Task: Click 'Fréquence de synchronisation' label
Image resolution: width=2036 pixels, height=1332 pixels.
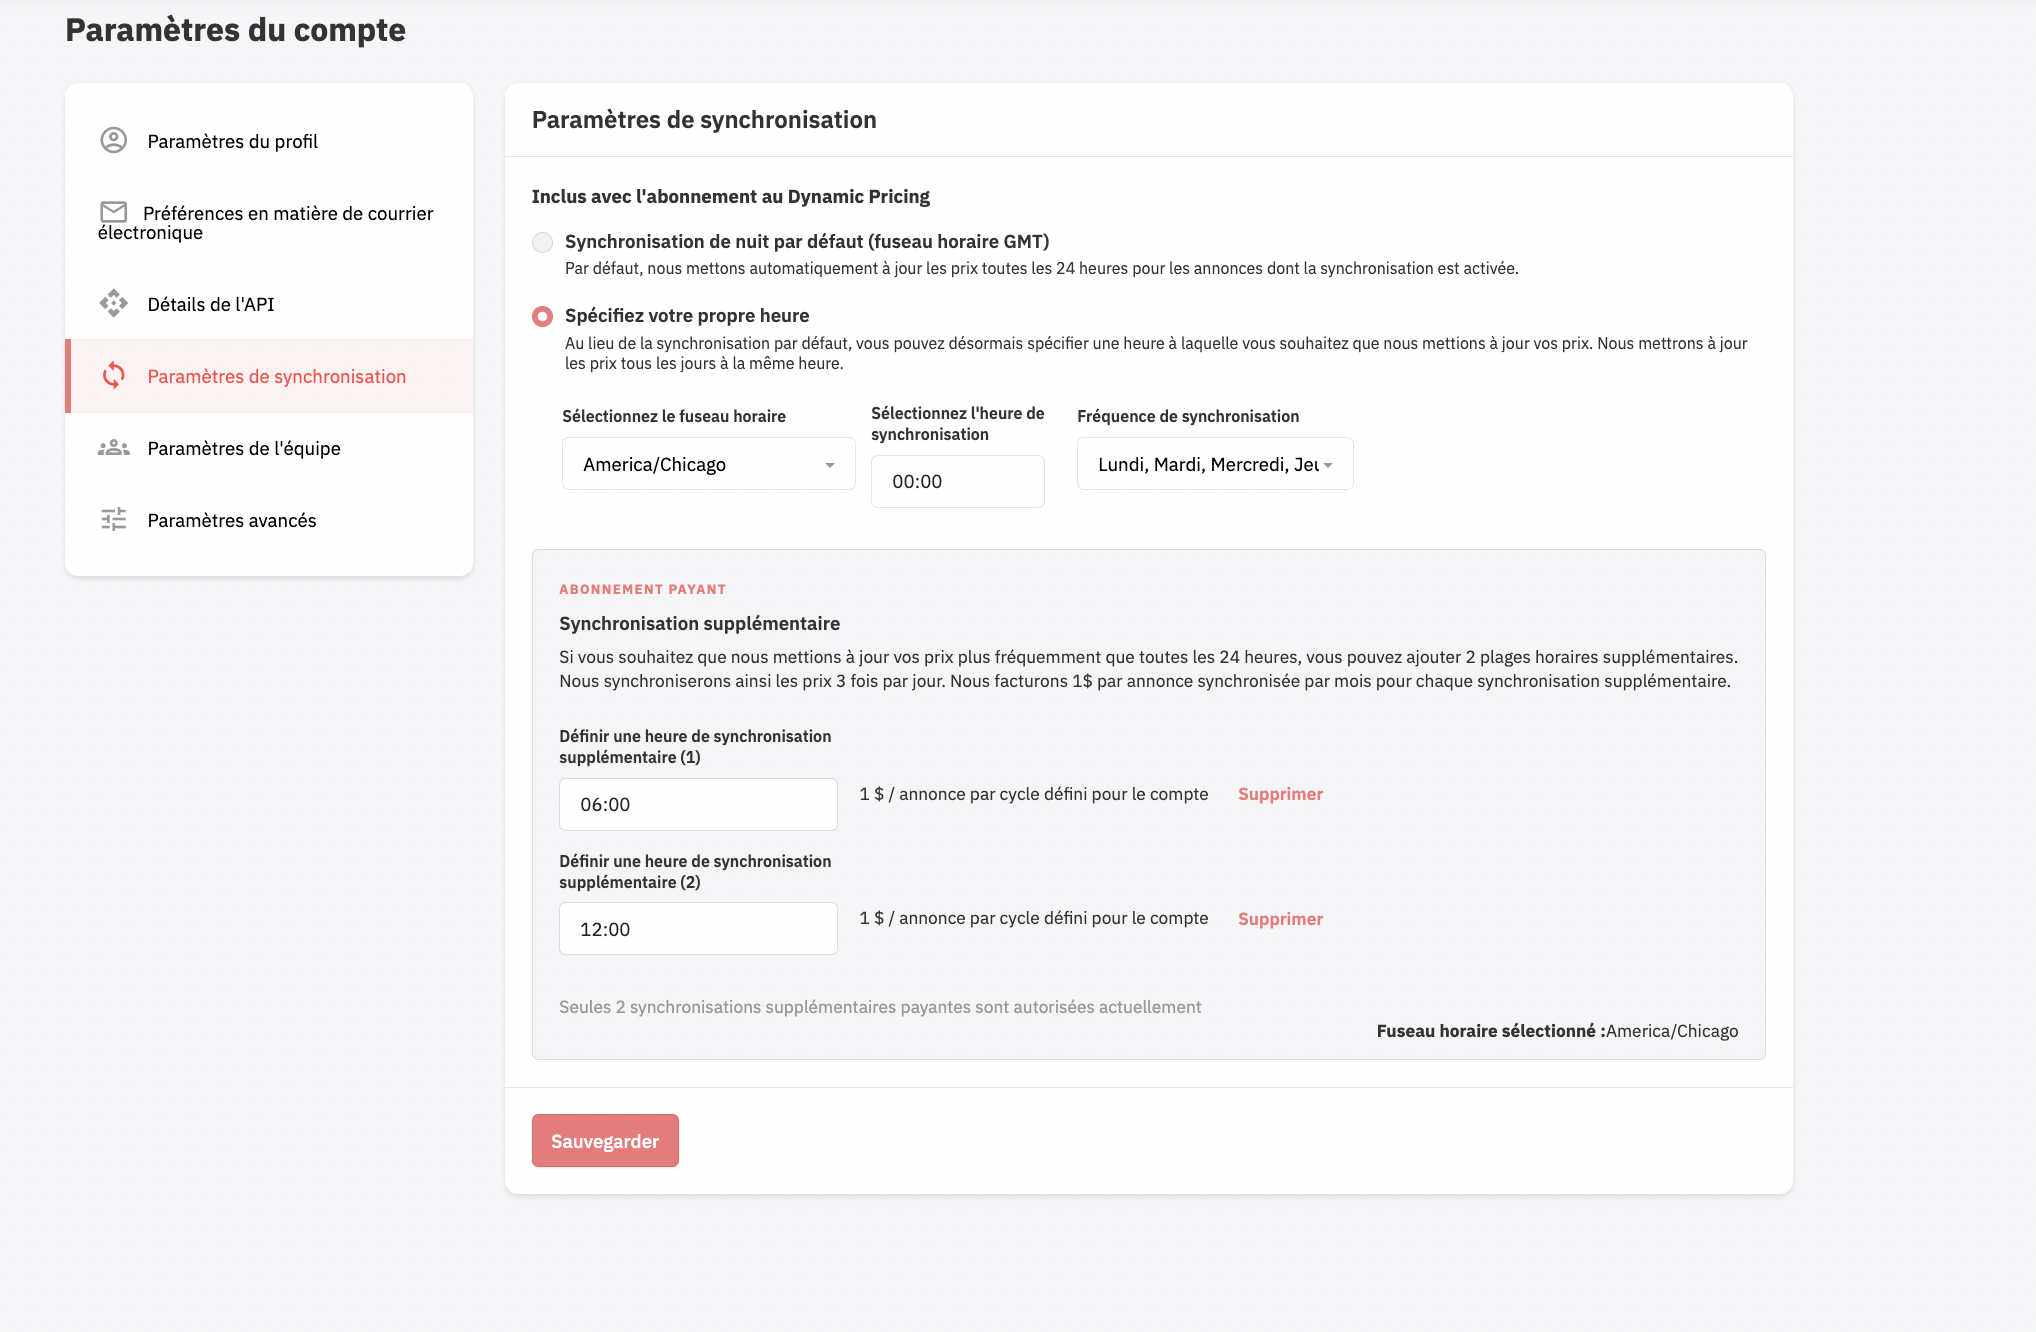Action: [1188, 416]
